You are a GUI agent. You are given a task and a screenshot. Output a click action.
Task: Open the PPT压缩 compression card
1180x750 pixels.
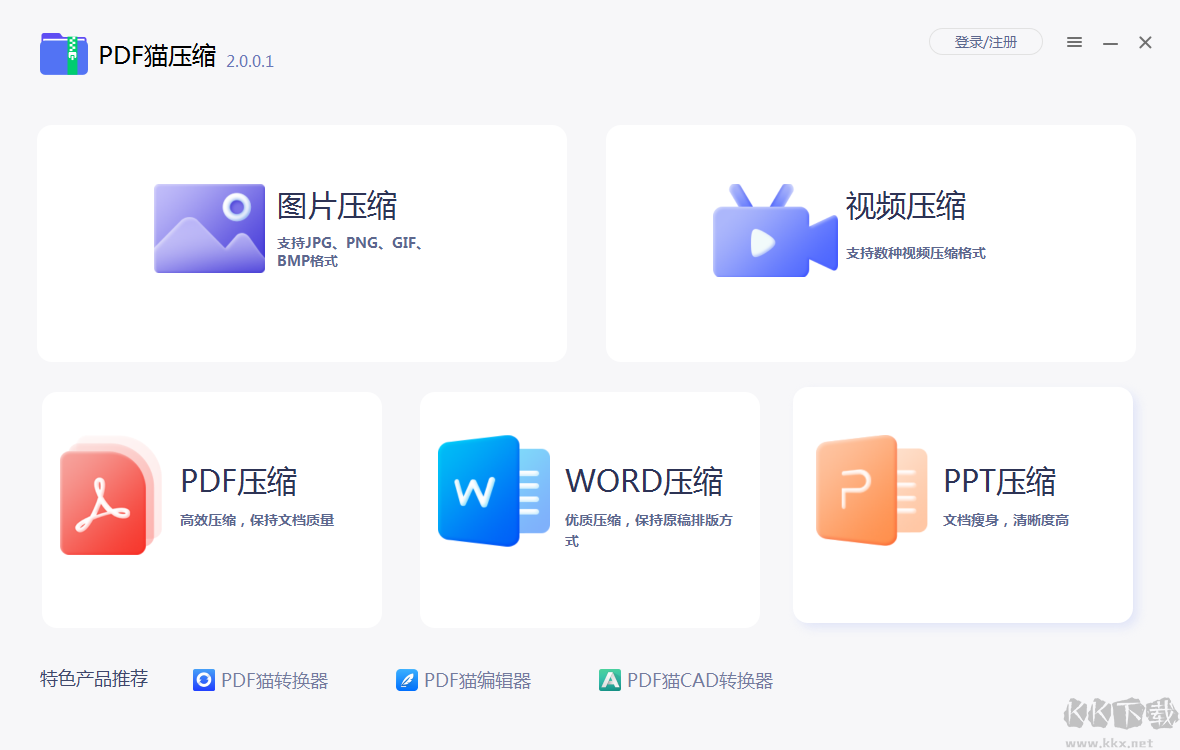point(962,505)
